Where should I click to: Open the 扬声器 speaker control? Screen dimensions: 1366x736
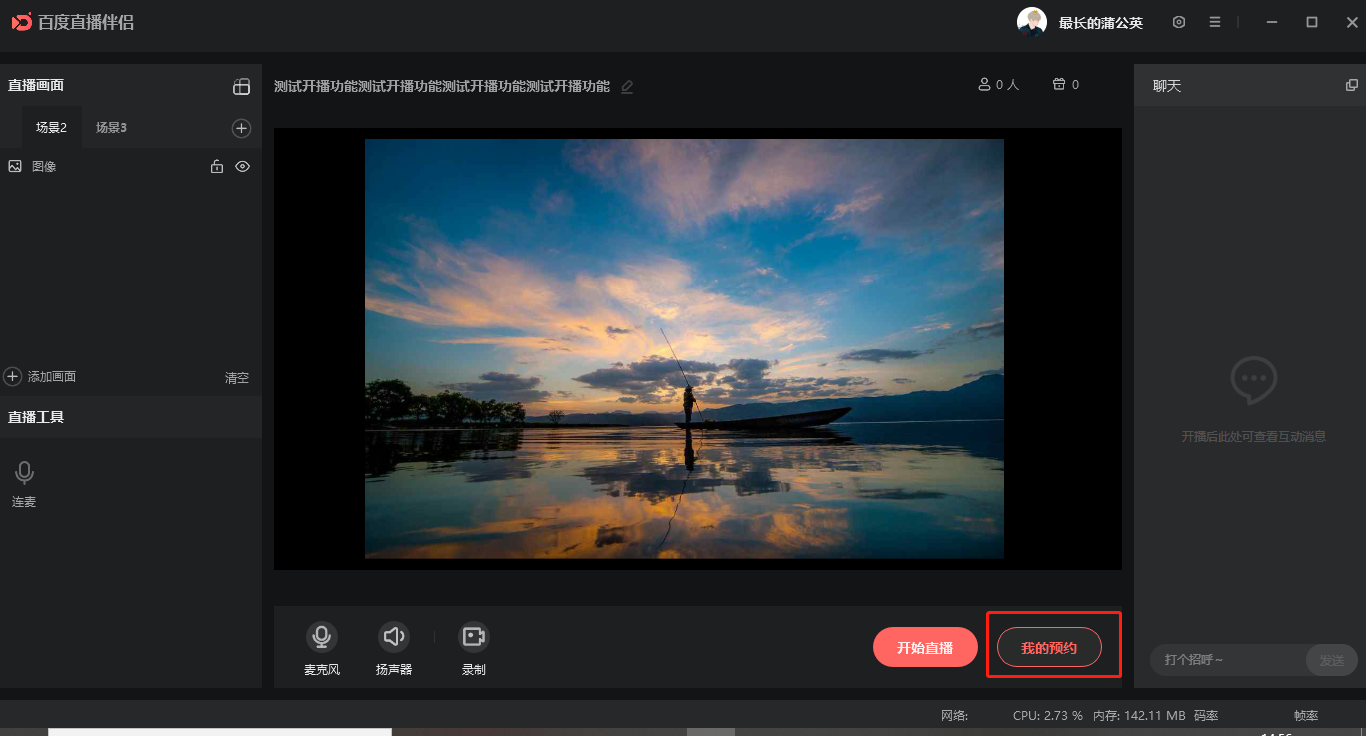(x=394, y=635)
